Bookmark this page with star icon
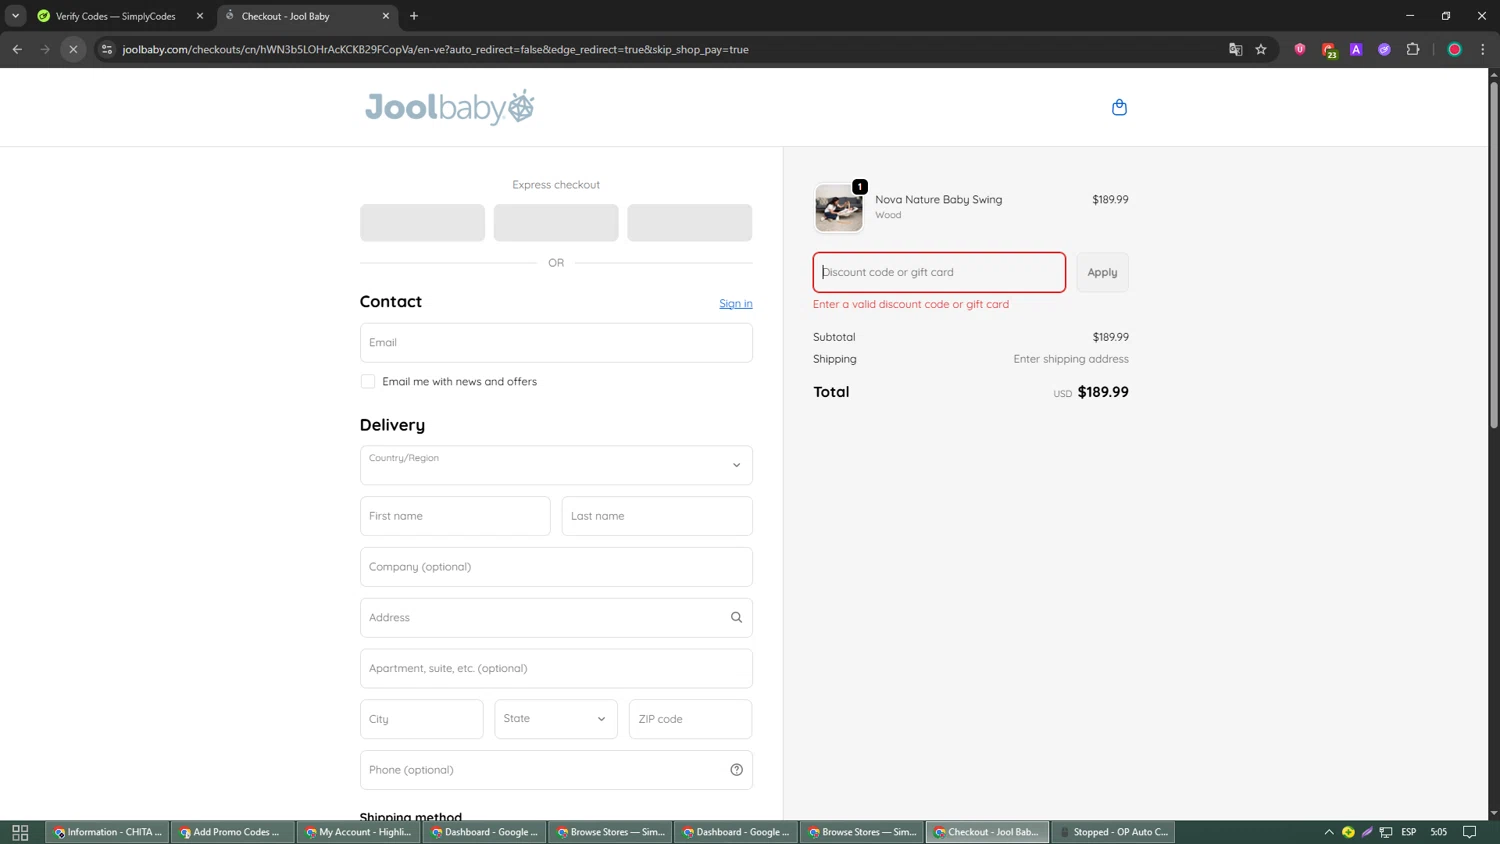This screenshot has height=844, width=1500. pos(1261,49)
